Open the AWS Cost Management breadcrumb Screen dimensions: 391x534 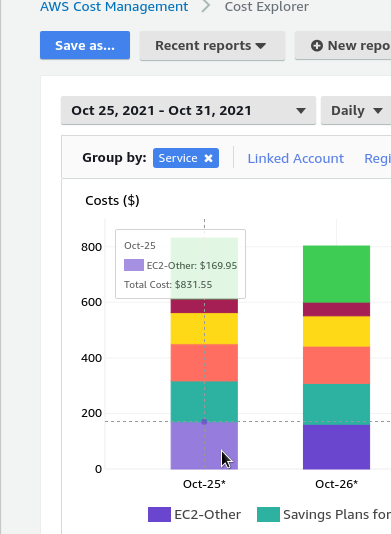click(114, 6)
